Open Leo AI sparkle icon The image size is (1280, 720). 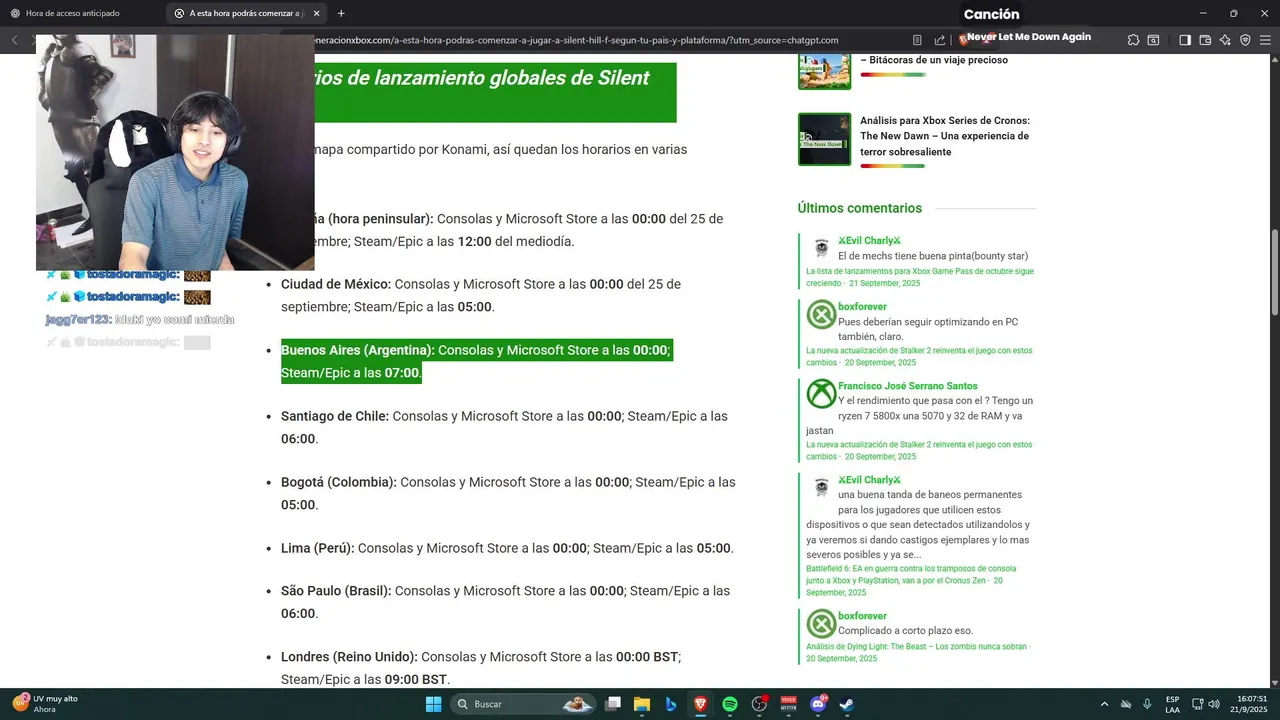1225,40
